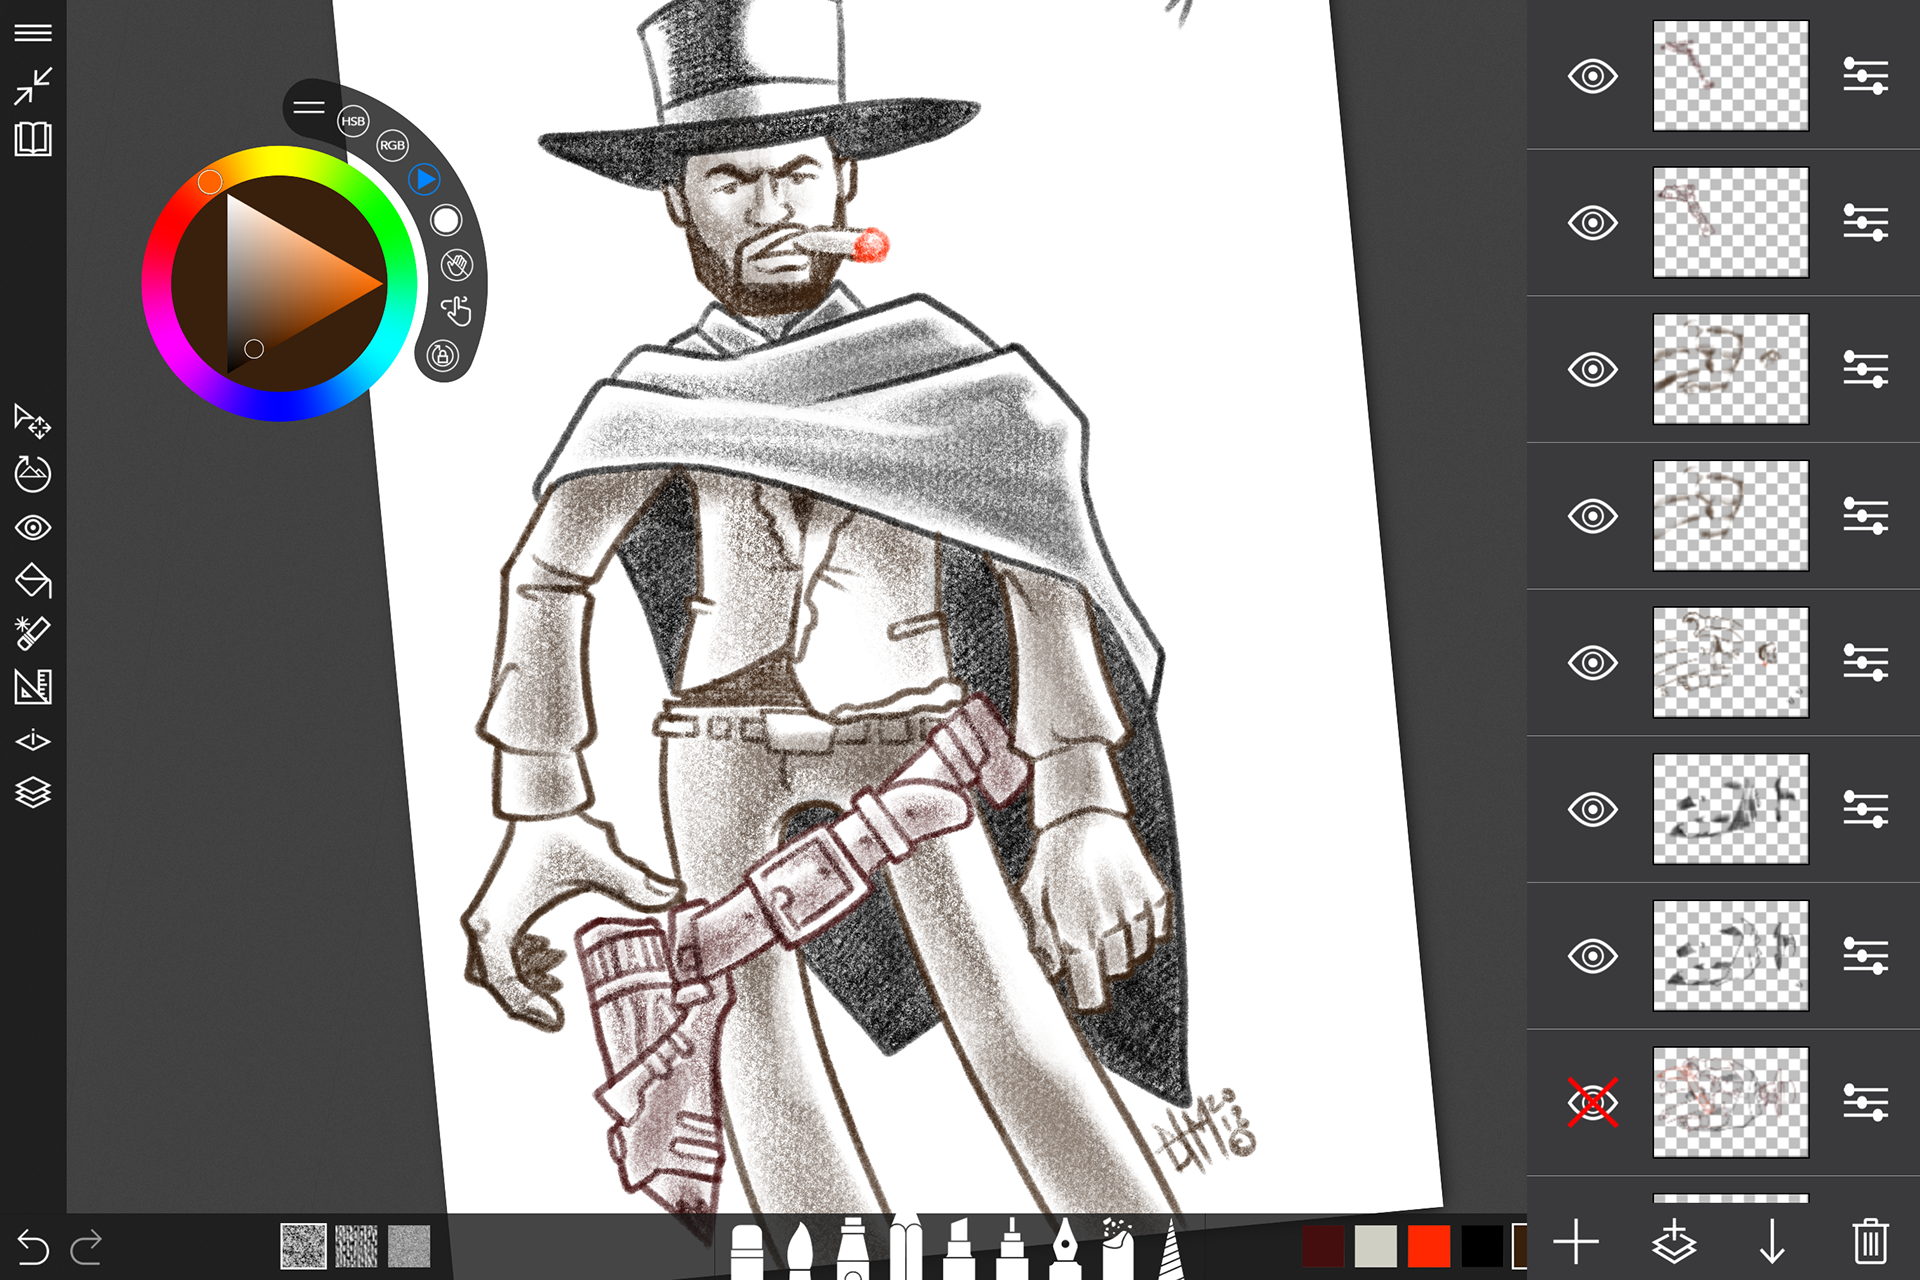Select the paint brush tool
This screenshot has width=1920, height=1280.
(799, 1250)
